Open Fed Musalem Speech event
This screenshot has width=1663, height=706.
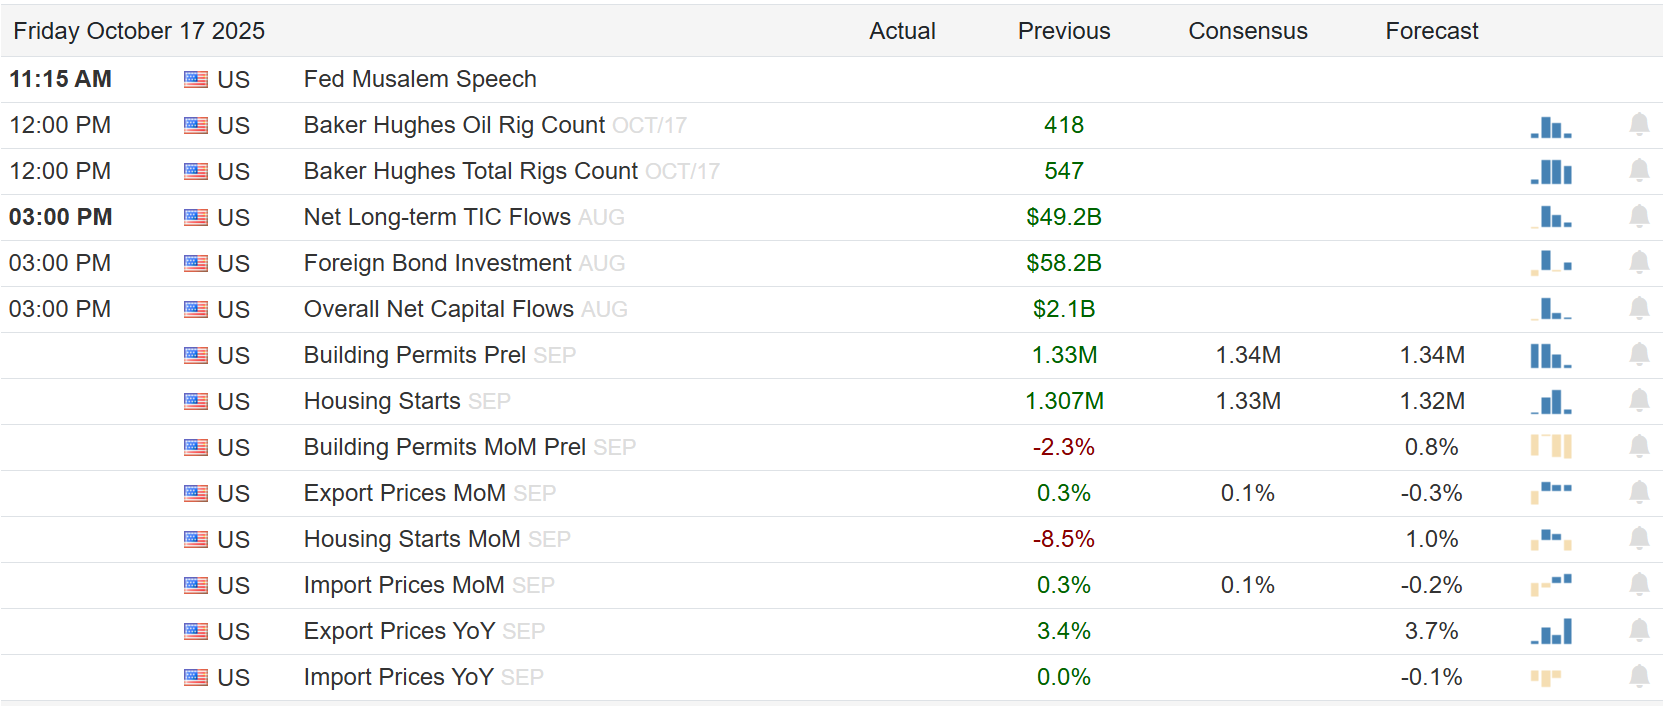(x=420, y=79)
